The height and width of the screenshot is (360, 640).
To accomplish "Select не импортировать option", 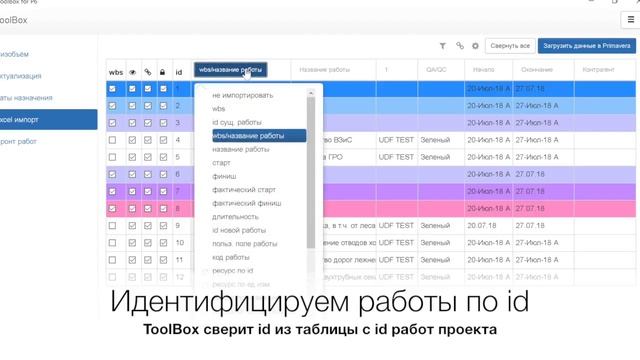I will pos(242,96).
